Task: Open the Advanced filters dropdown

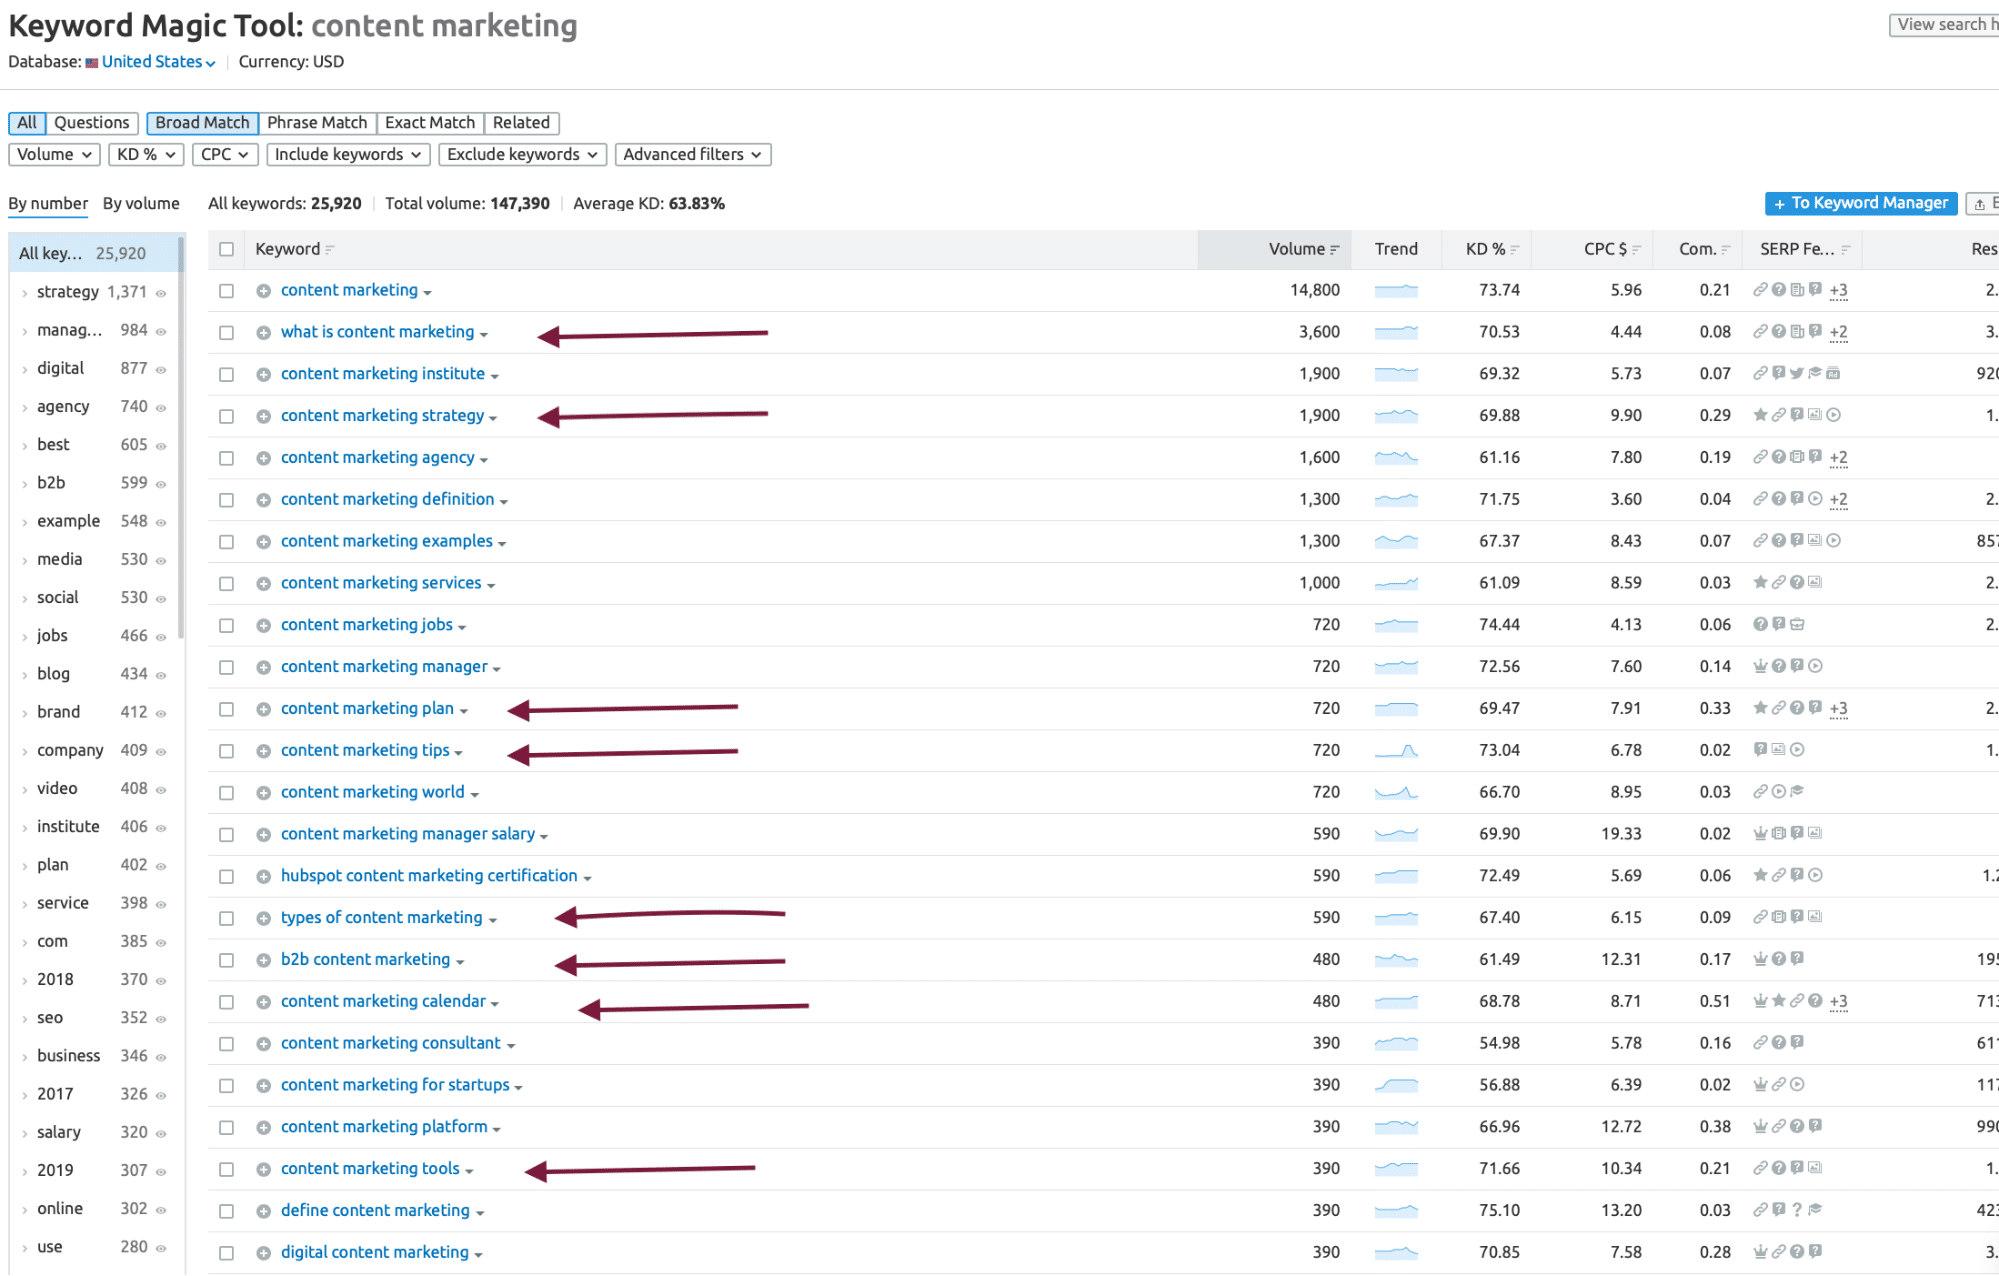Action: [692, 155]
